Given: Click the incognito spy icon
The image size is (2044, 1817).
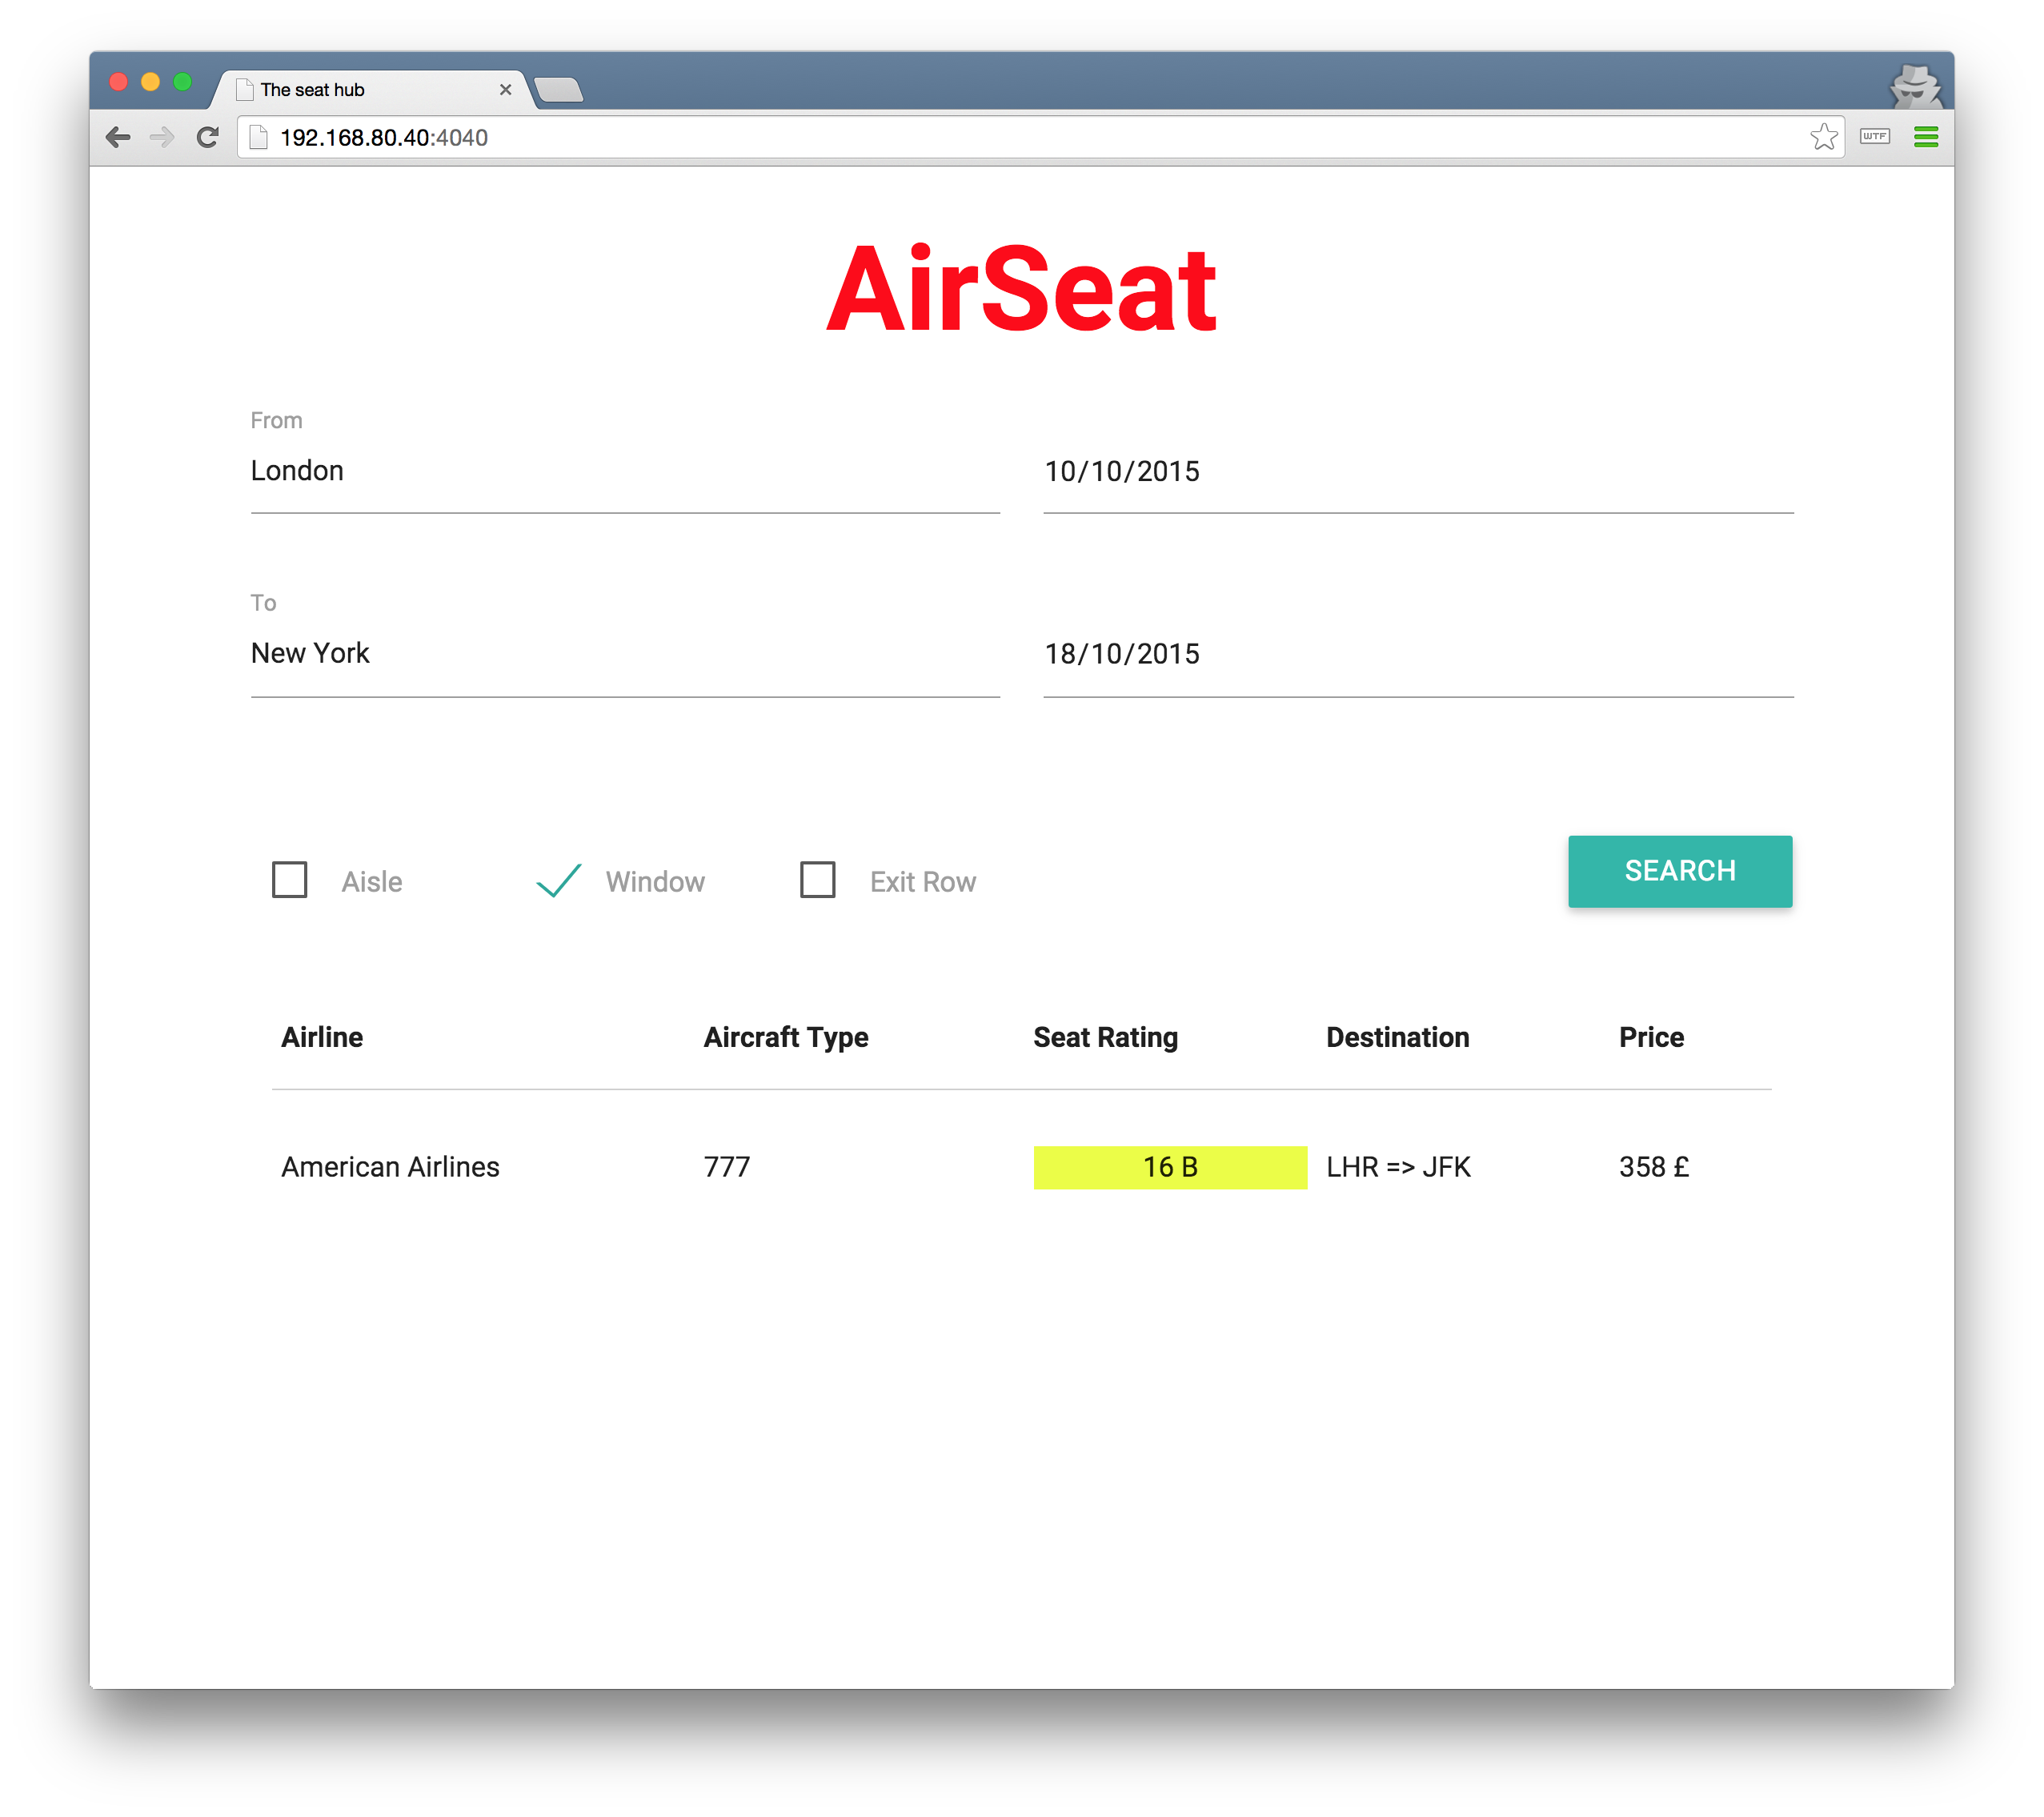Looking at the screenshot, I should [1914, 87].
